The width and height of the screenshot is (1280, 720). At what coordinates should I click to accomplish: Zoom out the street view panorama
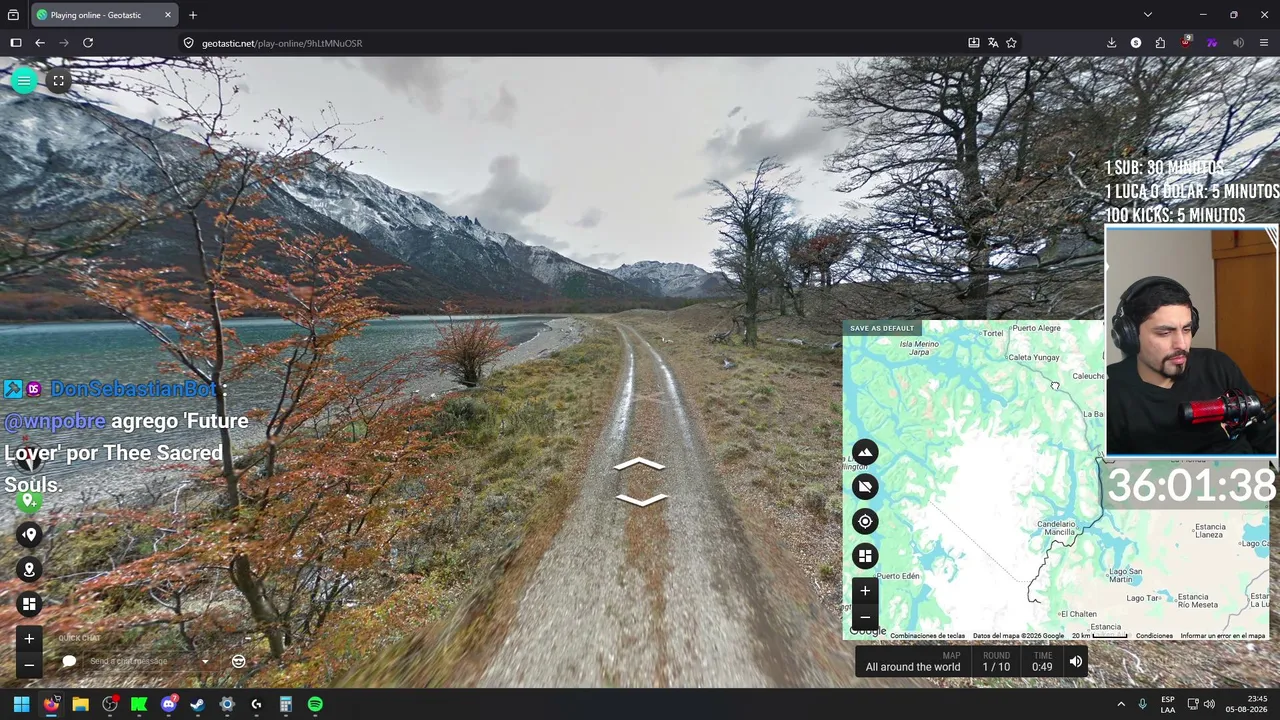(29, 665)
